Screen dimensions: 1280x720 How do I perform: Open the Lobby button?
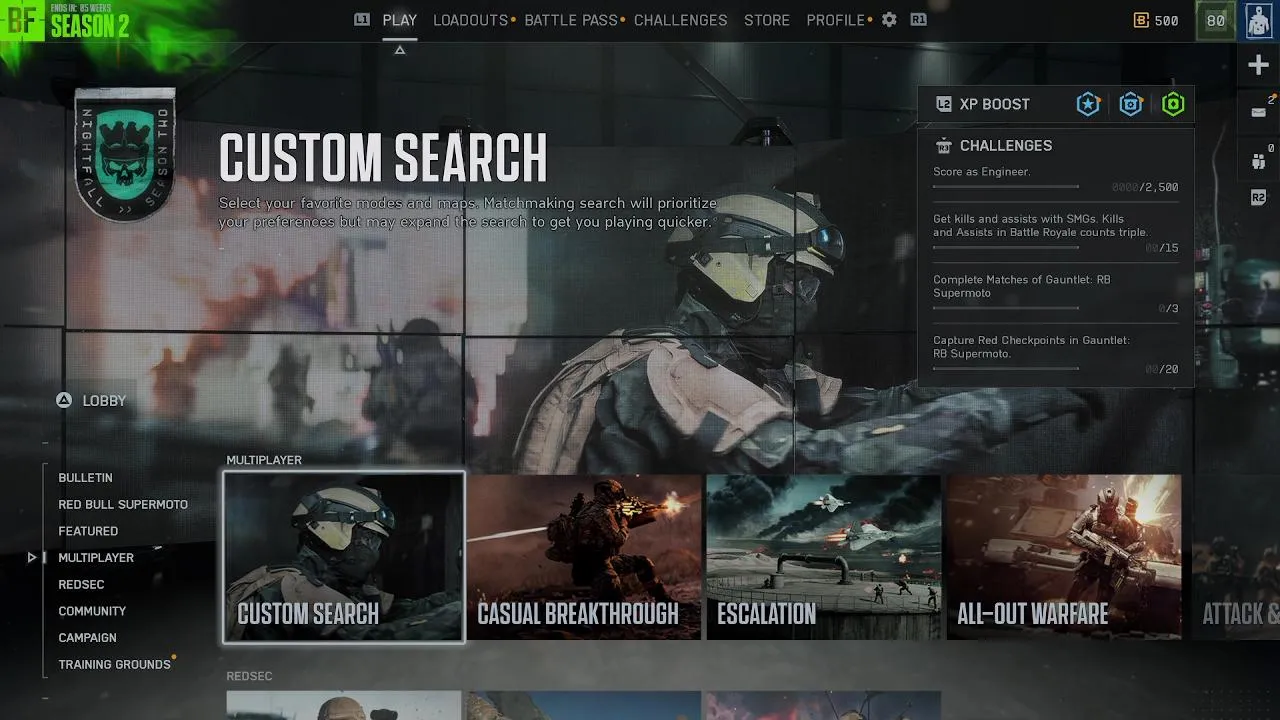coord(91,400)
